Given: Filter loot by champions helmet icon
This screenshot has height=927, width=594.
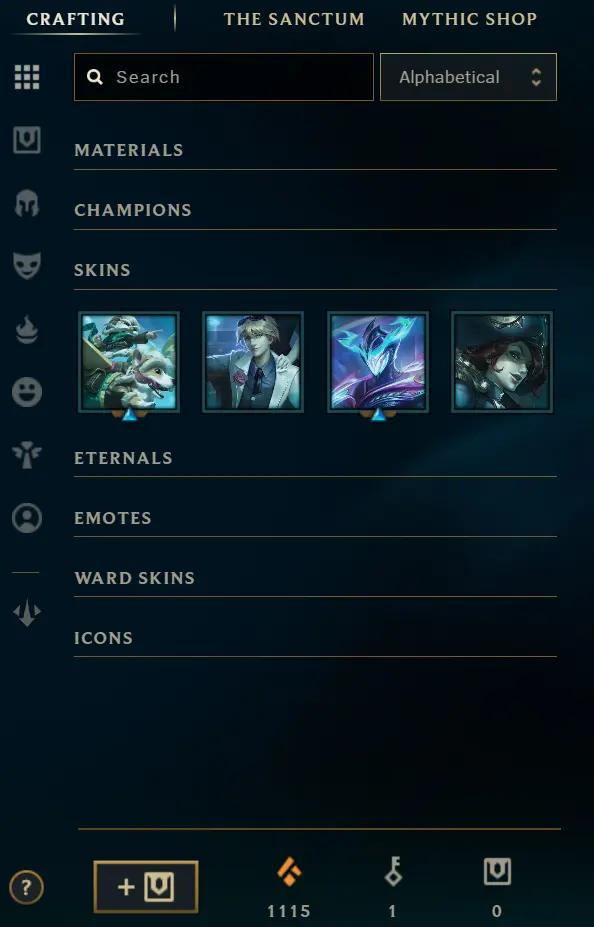Looking at the screenshot, I should [x=27, y=203].
